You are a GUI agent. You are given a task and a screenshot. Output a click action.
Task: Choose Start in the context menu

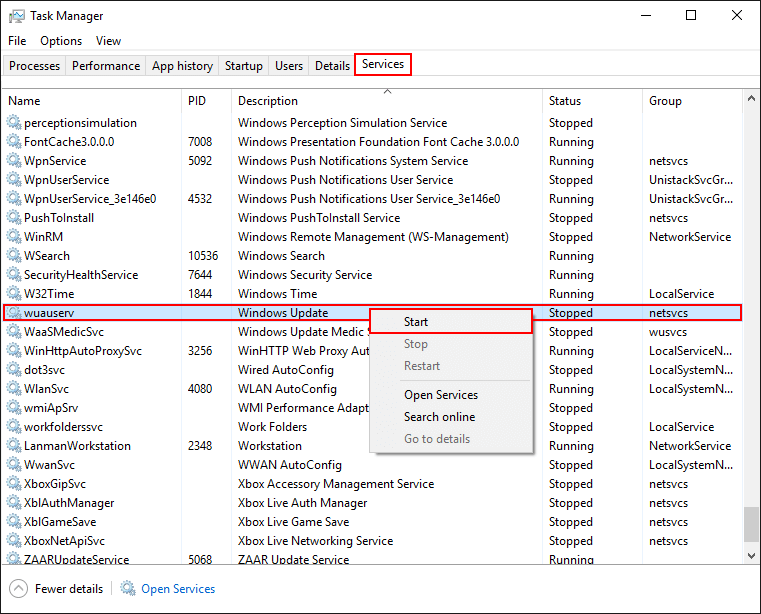pos(451,321)
